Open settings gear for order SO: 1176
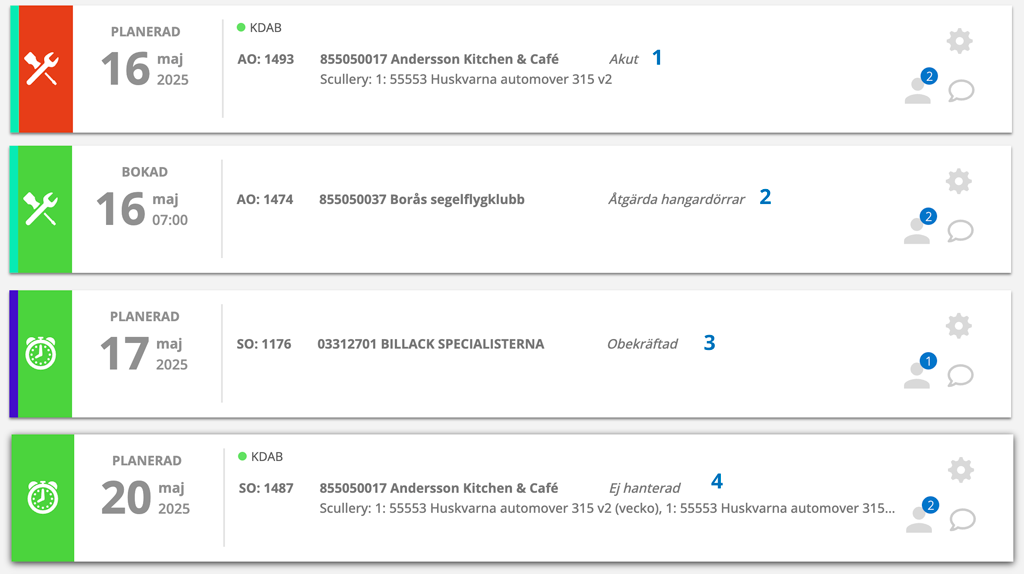1024x574 pixels. (959, 326)
